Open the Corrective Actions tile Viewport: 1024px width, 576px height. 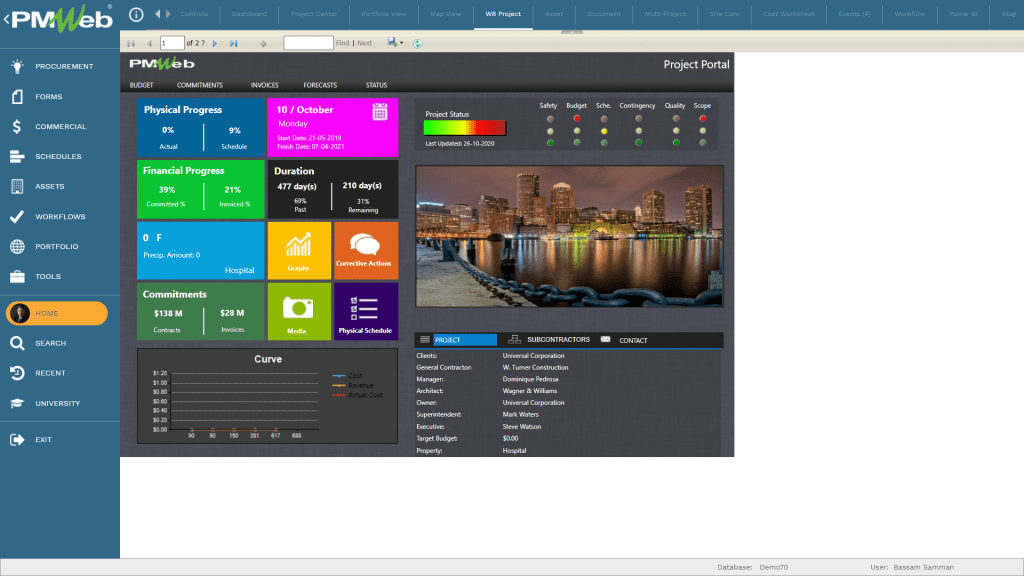tap(366, 251)
